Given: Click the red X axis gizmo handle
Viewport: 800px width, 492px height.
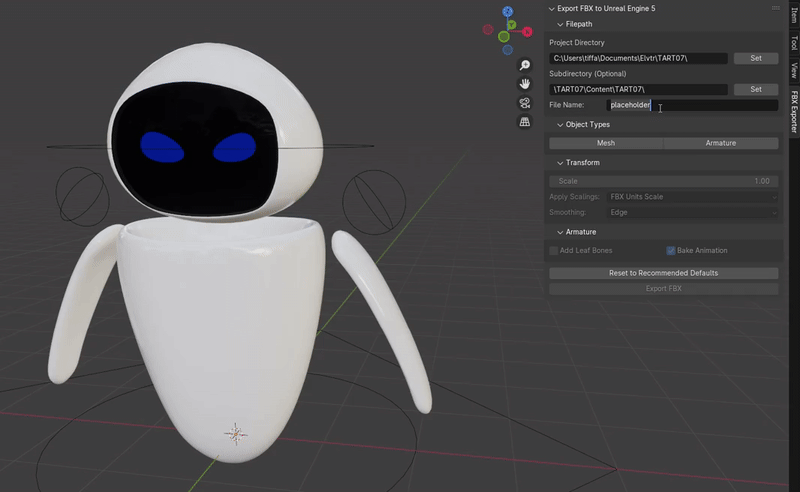Looking at the screenshot, I should click(x=527, y=32).
